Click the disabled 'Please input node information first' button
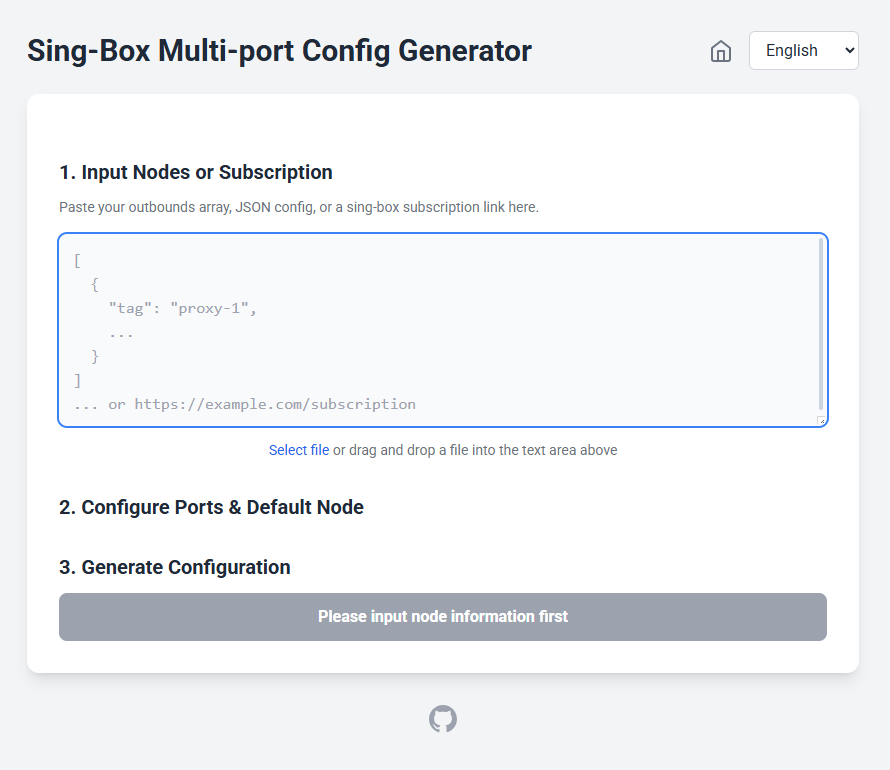The height and width of the screenshot is (770, 890). coord(443,616)
